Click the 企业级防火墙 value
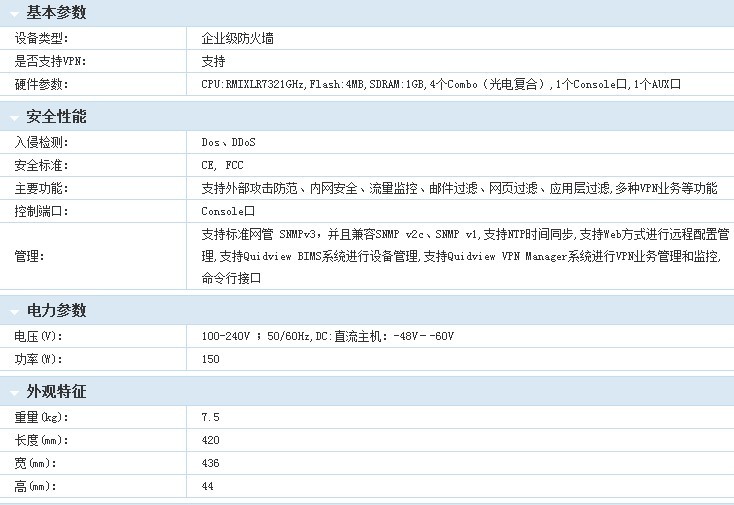The height and width of the screenshot is (505, 734). click(238, 38)
